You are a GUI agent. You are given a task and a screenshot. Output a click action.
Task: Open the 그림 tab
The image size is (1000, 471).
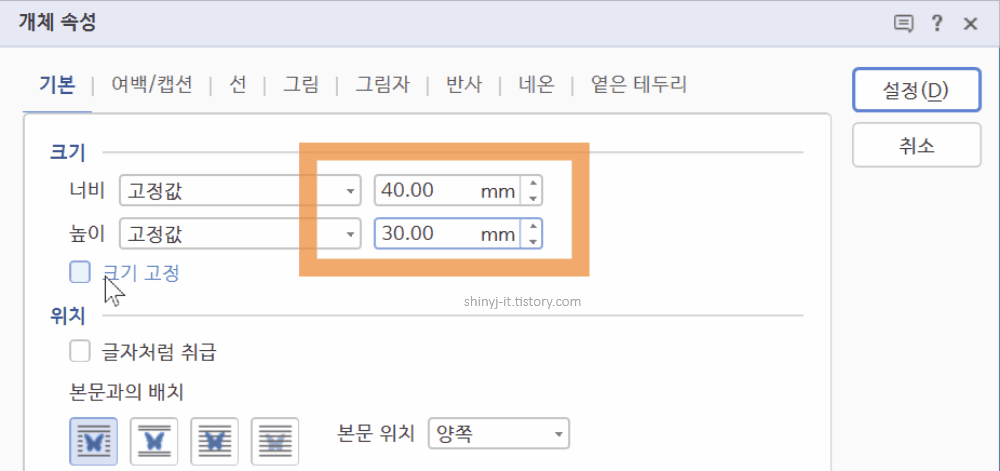click(300, 85)
